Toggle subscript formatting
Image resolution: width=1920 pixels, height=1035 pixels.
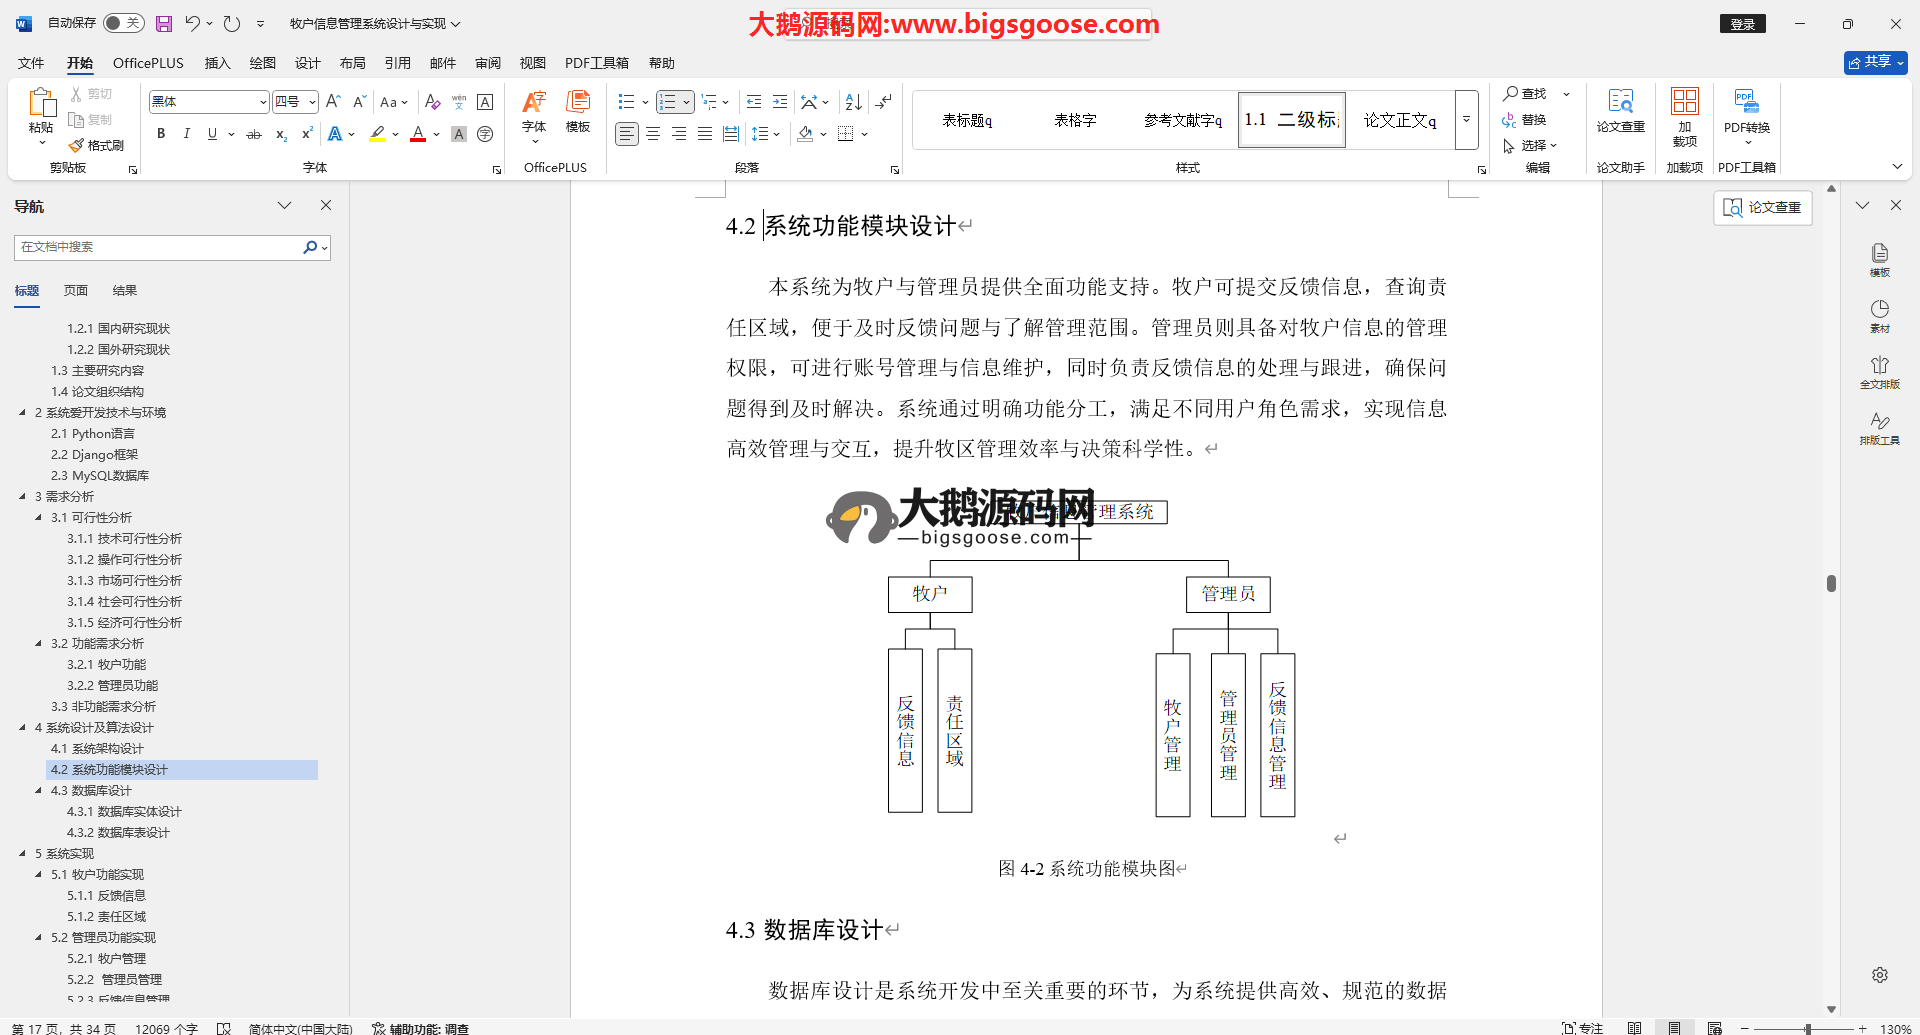281,134
